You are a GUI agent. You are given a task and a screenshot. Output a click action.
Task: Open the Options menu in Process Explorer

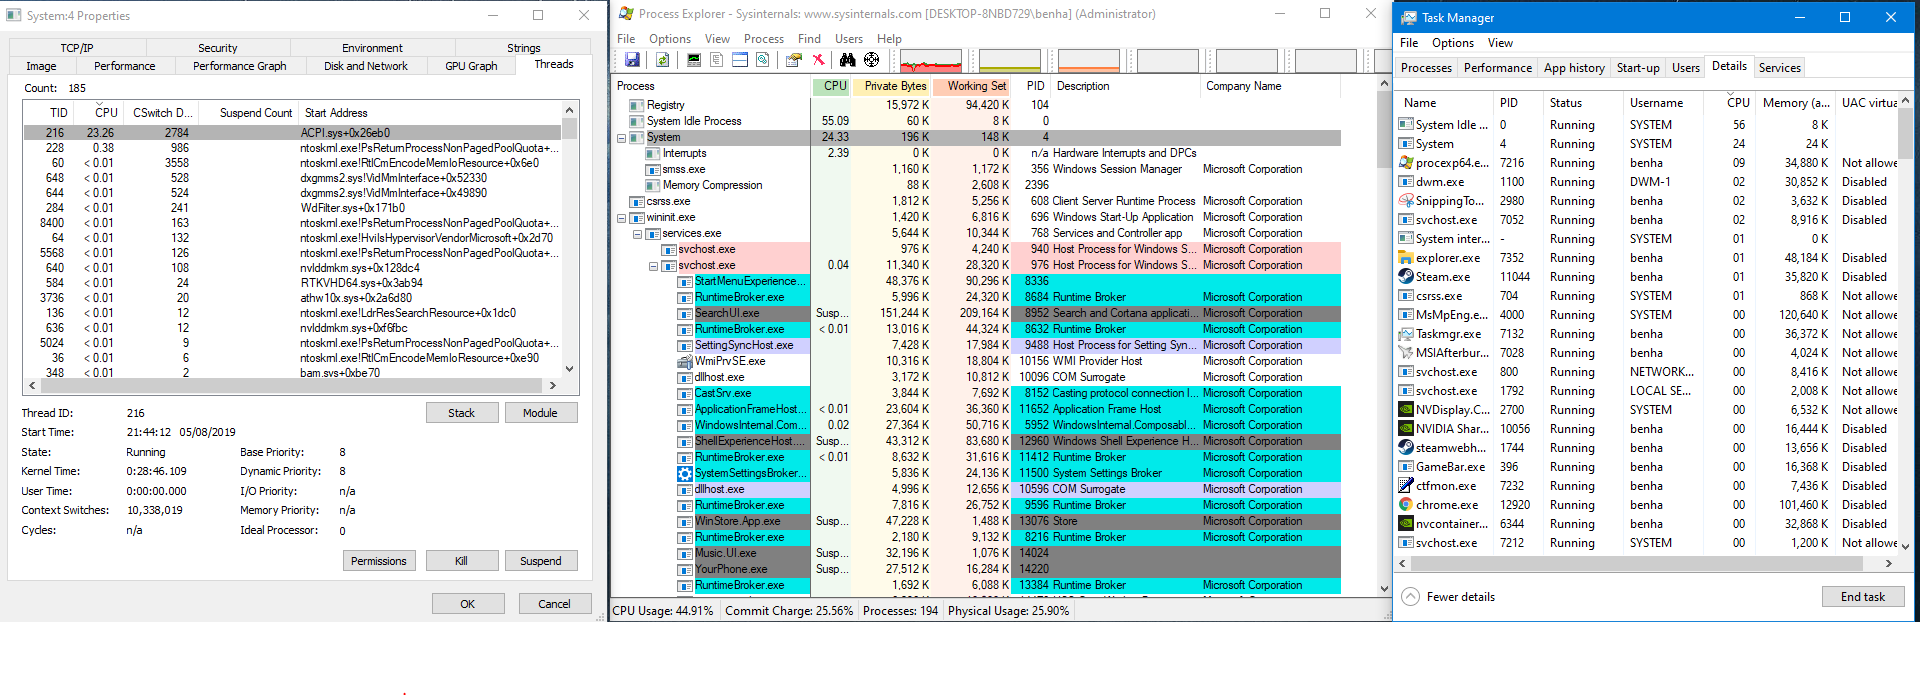[670, 39]
